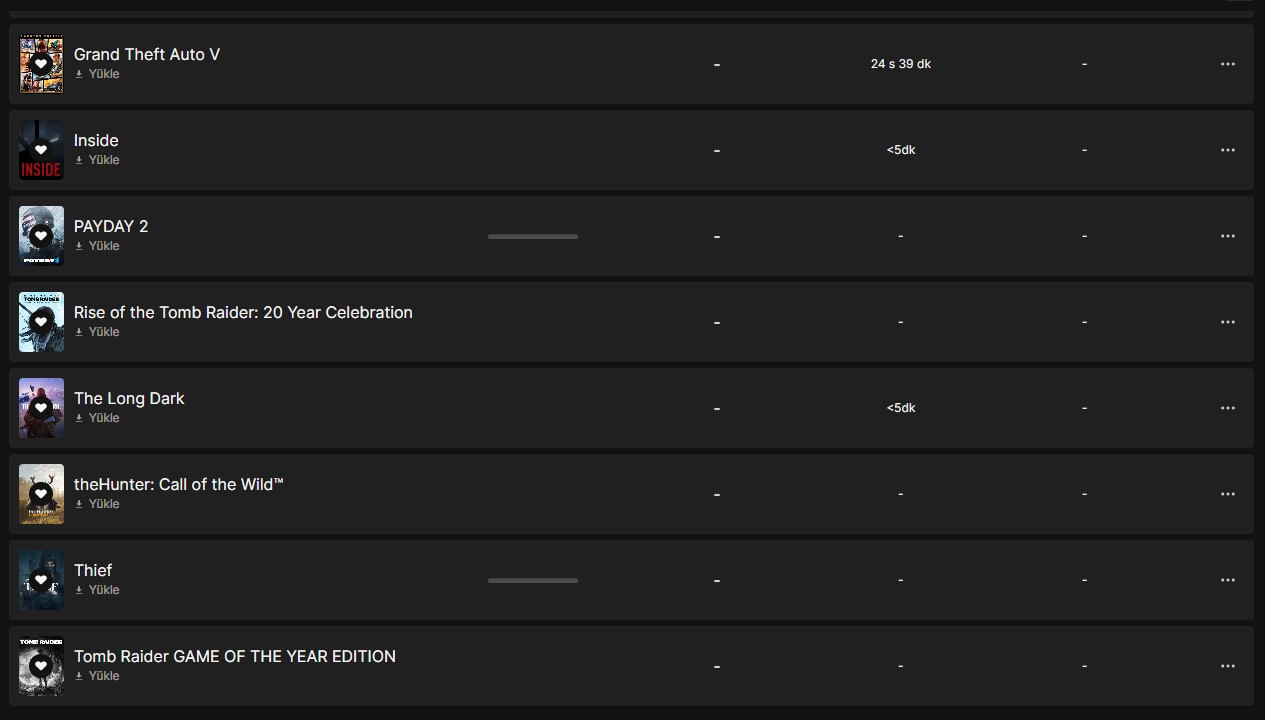
Task: Install Rise of the Tomb Raider via Yükle
Action: click(x=97, y=332)
